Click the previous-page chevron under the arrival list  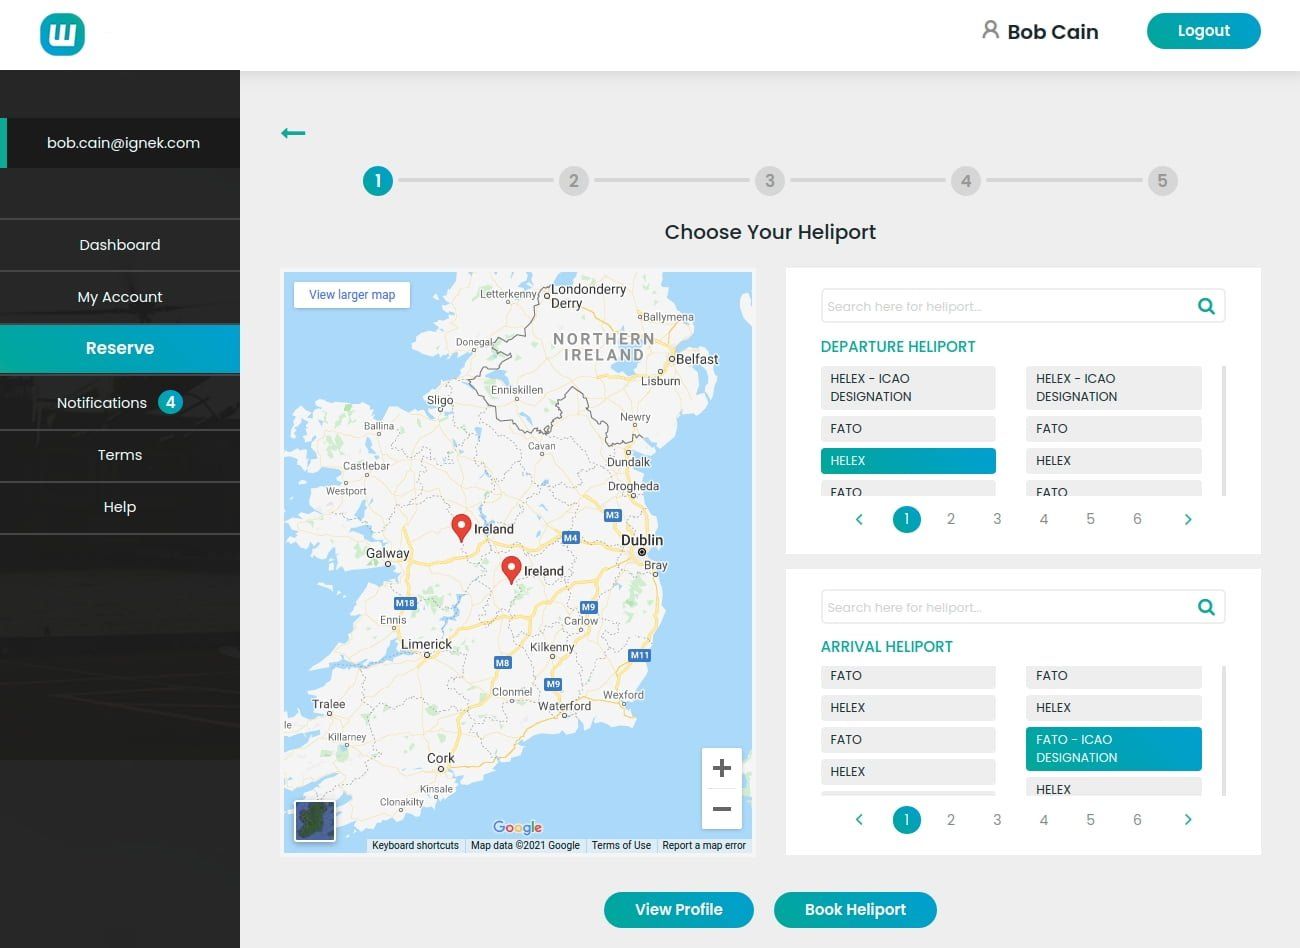[x=859, y=819]
